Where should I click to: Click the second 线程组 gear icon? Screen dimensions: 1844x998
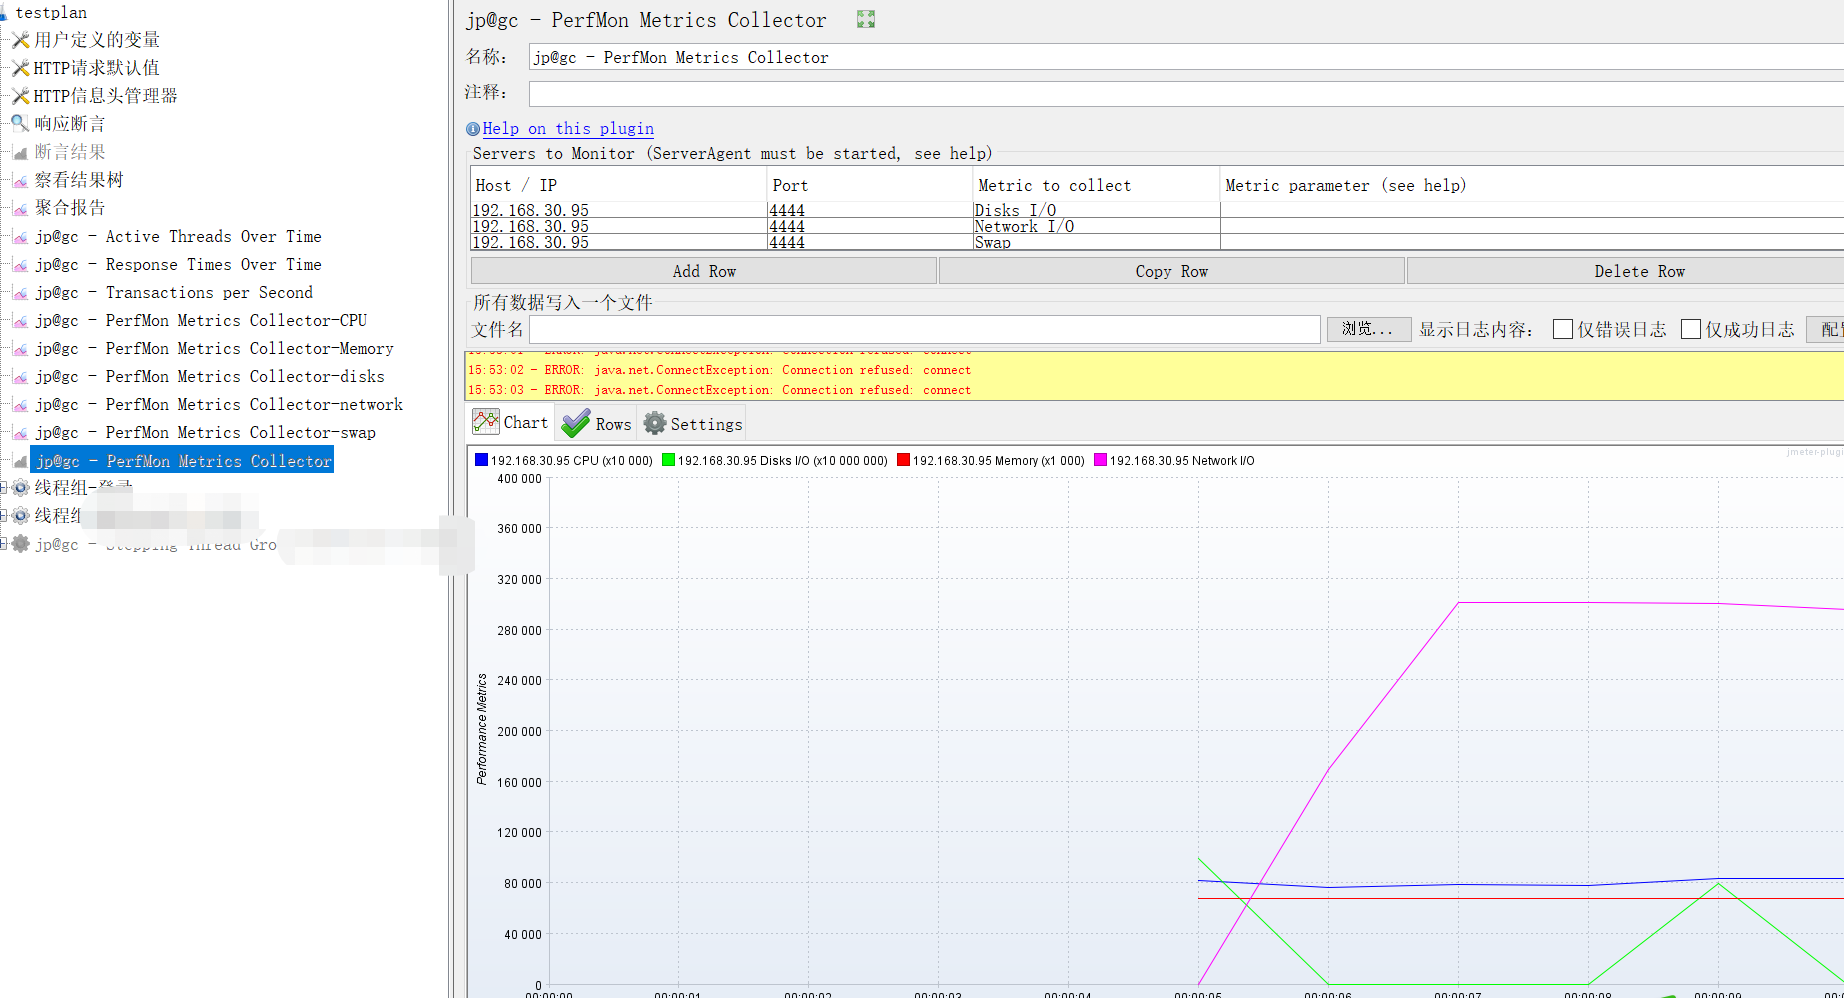click(x=20, y=516)
